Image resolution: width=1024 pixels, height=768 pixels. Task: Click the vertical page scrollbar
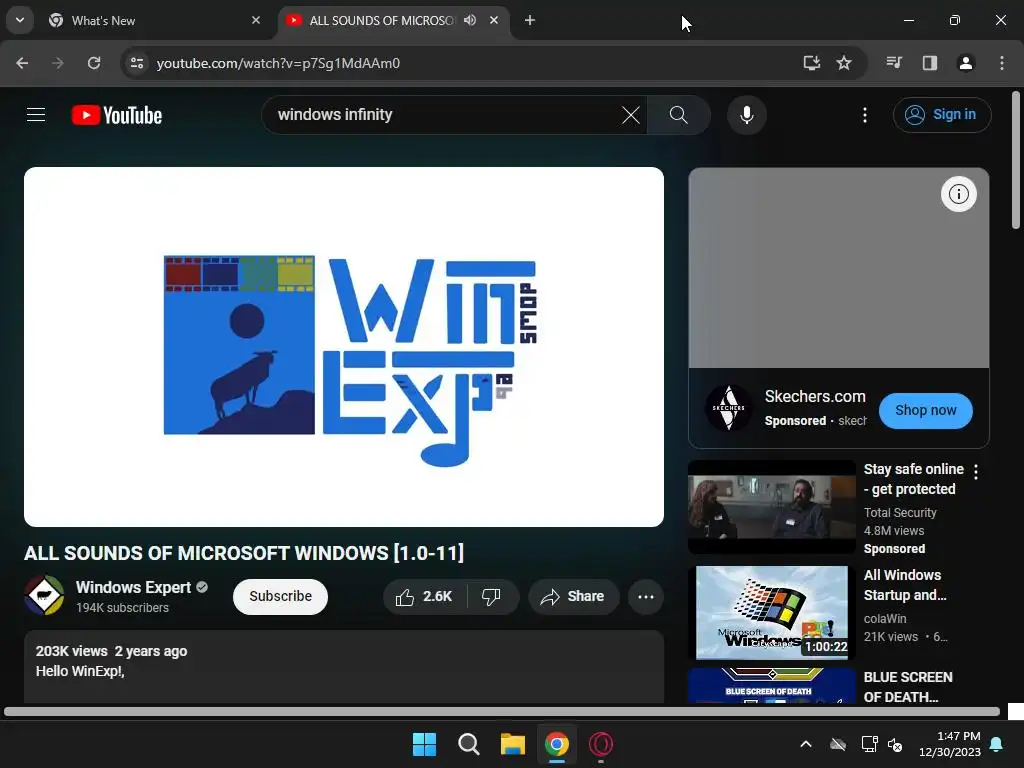pyautogui.click(x=1016, y=161)
